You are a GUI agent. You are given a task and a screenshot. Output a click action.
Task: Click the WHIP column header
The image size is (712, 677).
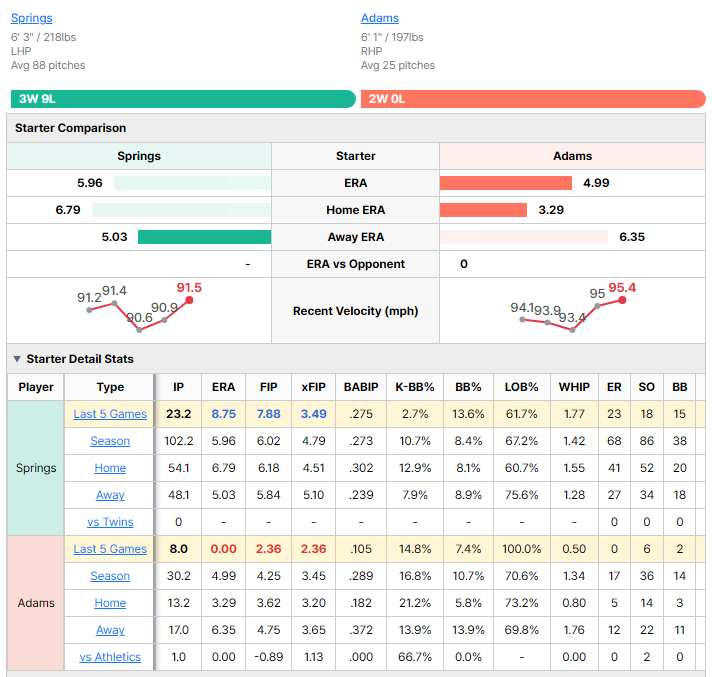coord(574,387)
